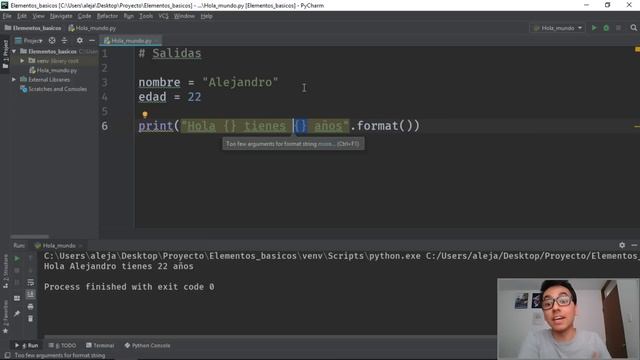640x360 pixels.
Task: Run Hola_mundo with the green toolbar arrow
Action: point(594,28)
